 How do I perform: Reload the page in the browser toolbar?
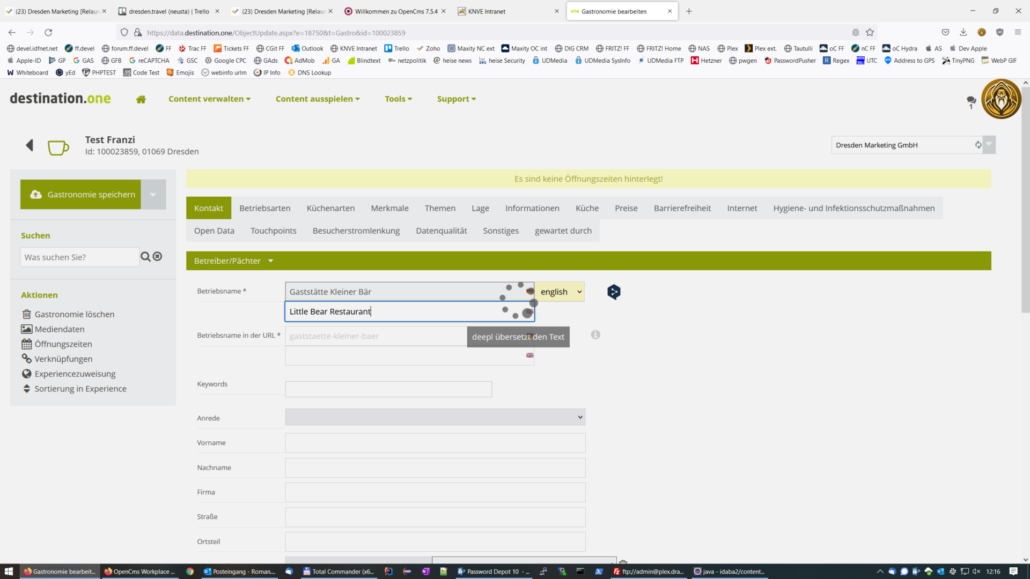tap(48, 32)
